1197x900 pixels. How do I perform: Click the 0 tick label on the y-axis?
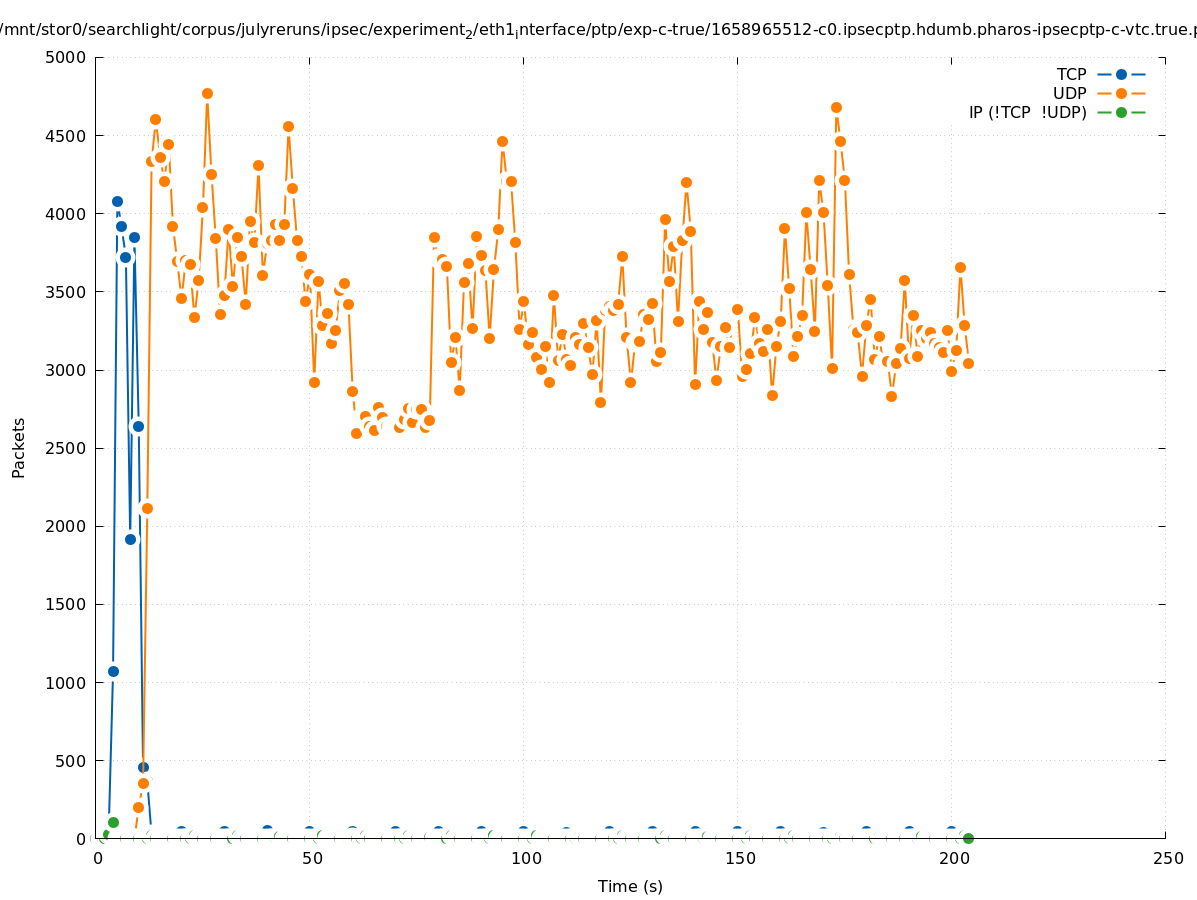point(82,839)
